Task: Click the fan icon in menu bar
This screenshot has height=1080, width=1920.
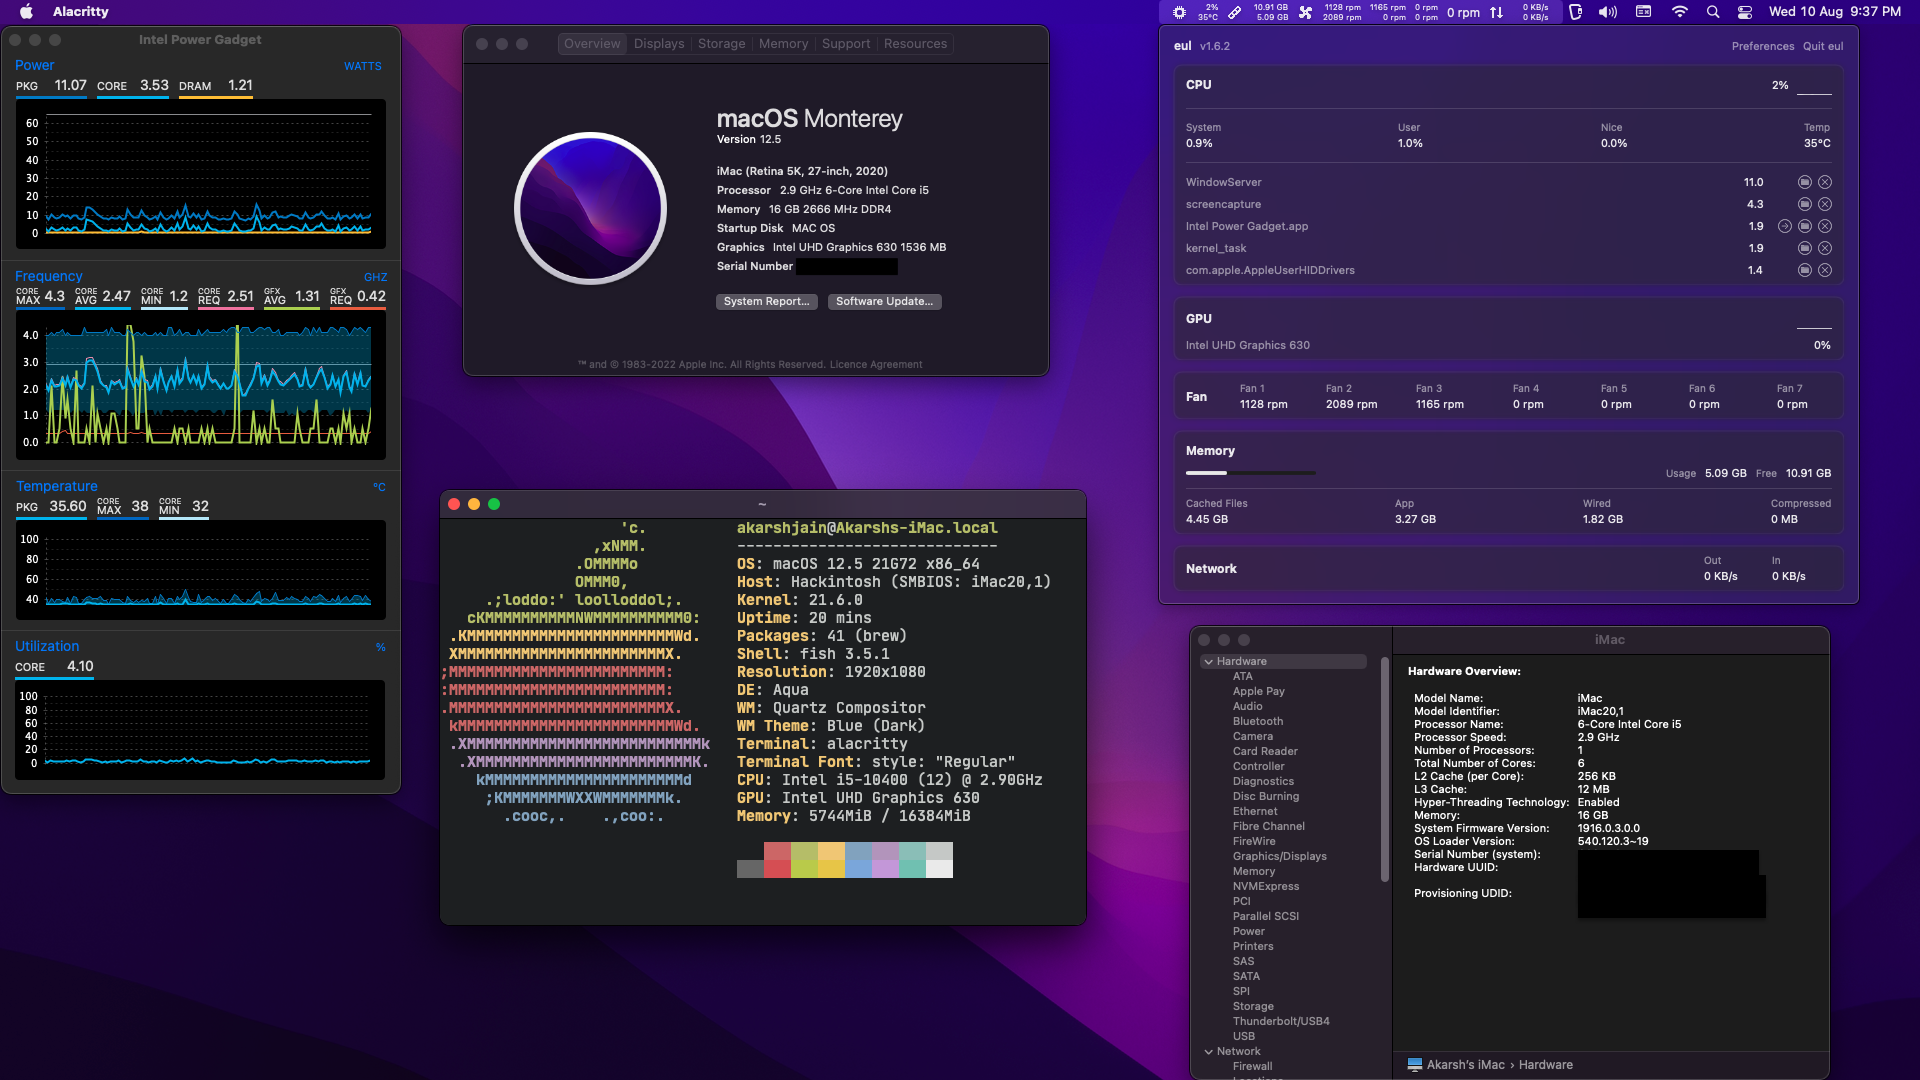Action: (x=1305, y=12)
